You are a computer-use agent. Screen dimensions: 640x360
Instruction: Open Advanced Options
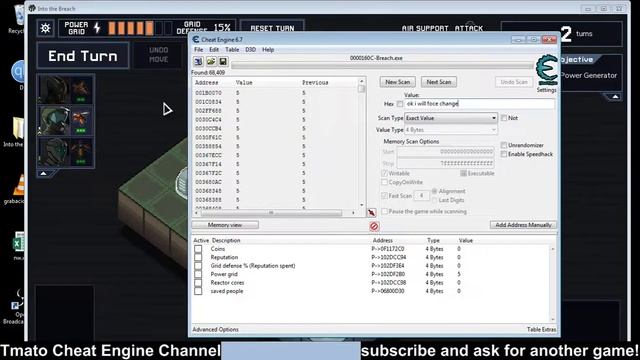[216, 329]
